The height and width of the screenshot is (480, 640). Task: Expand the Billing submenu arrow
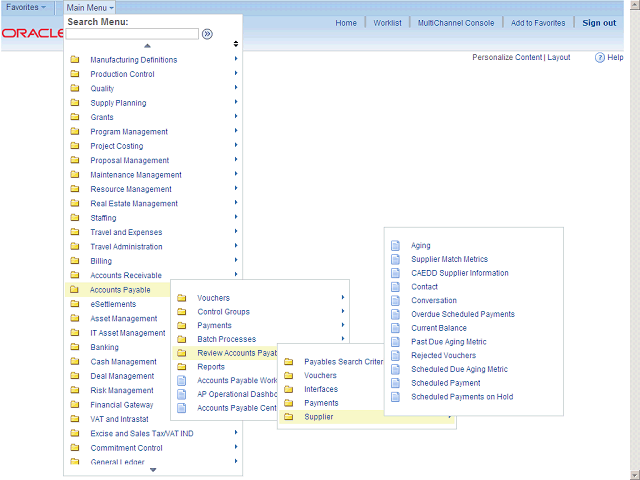pyautogui.click(x=236, y=261)
